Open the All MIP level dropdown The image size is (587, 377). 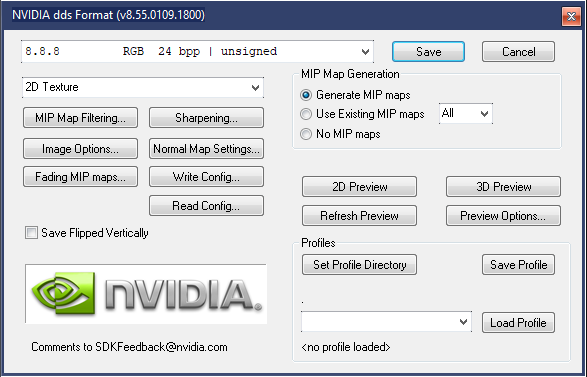pos(466,113)
